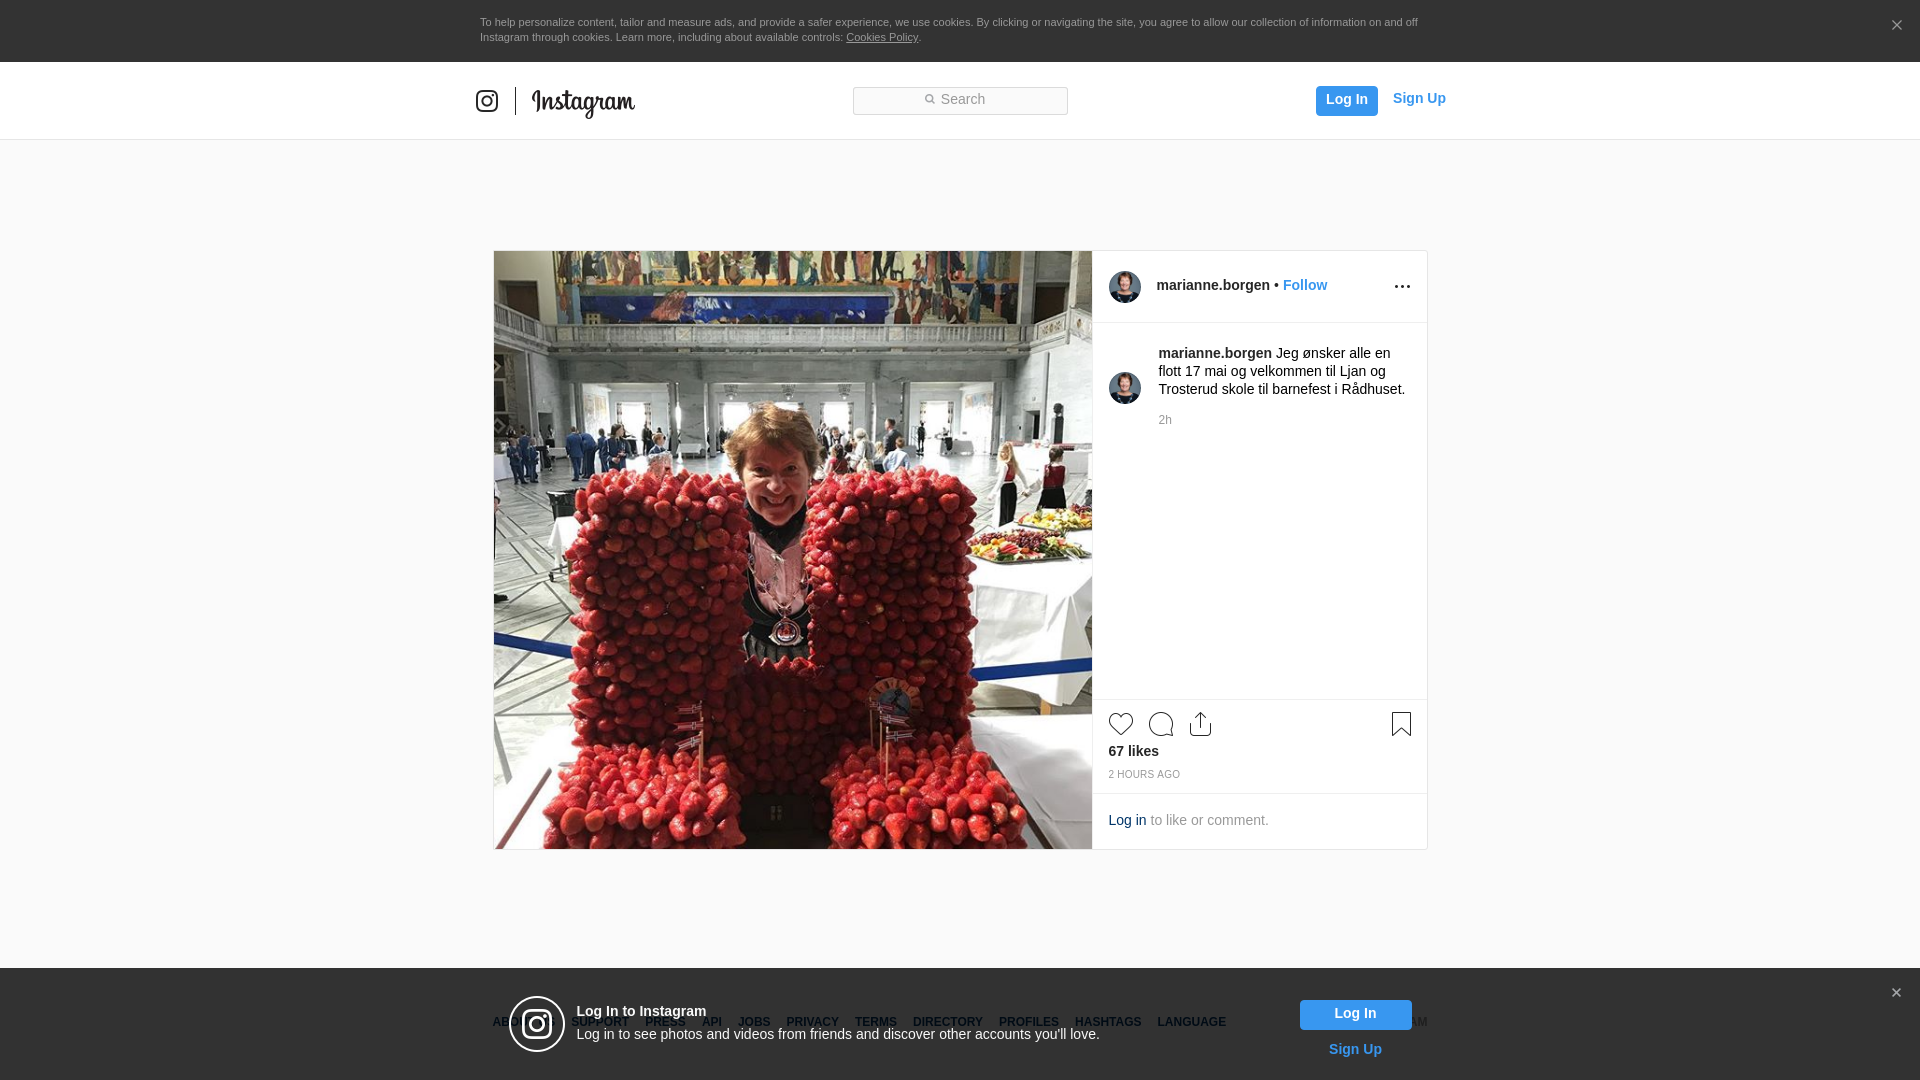Image resolution: width=1920 pixels, height=1080 pixels.
Task: Open the strawberry photo post image
Action: [793, 550]
